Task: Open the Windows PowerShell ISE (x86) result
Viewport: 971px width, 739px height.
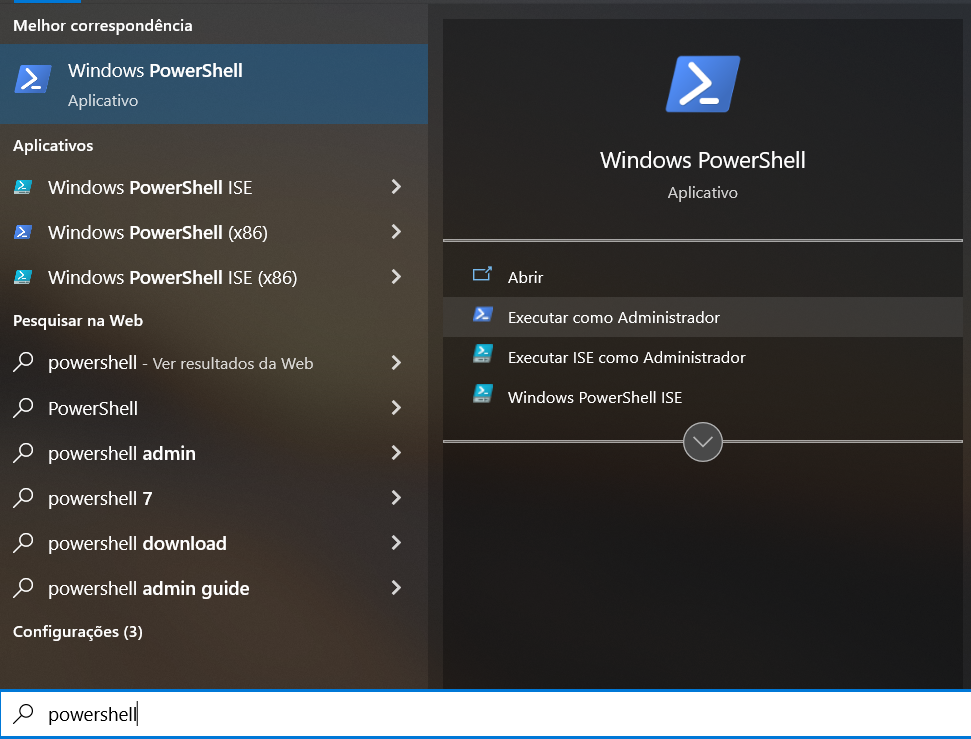Action: click(214, 277)
